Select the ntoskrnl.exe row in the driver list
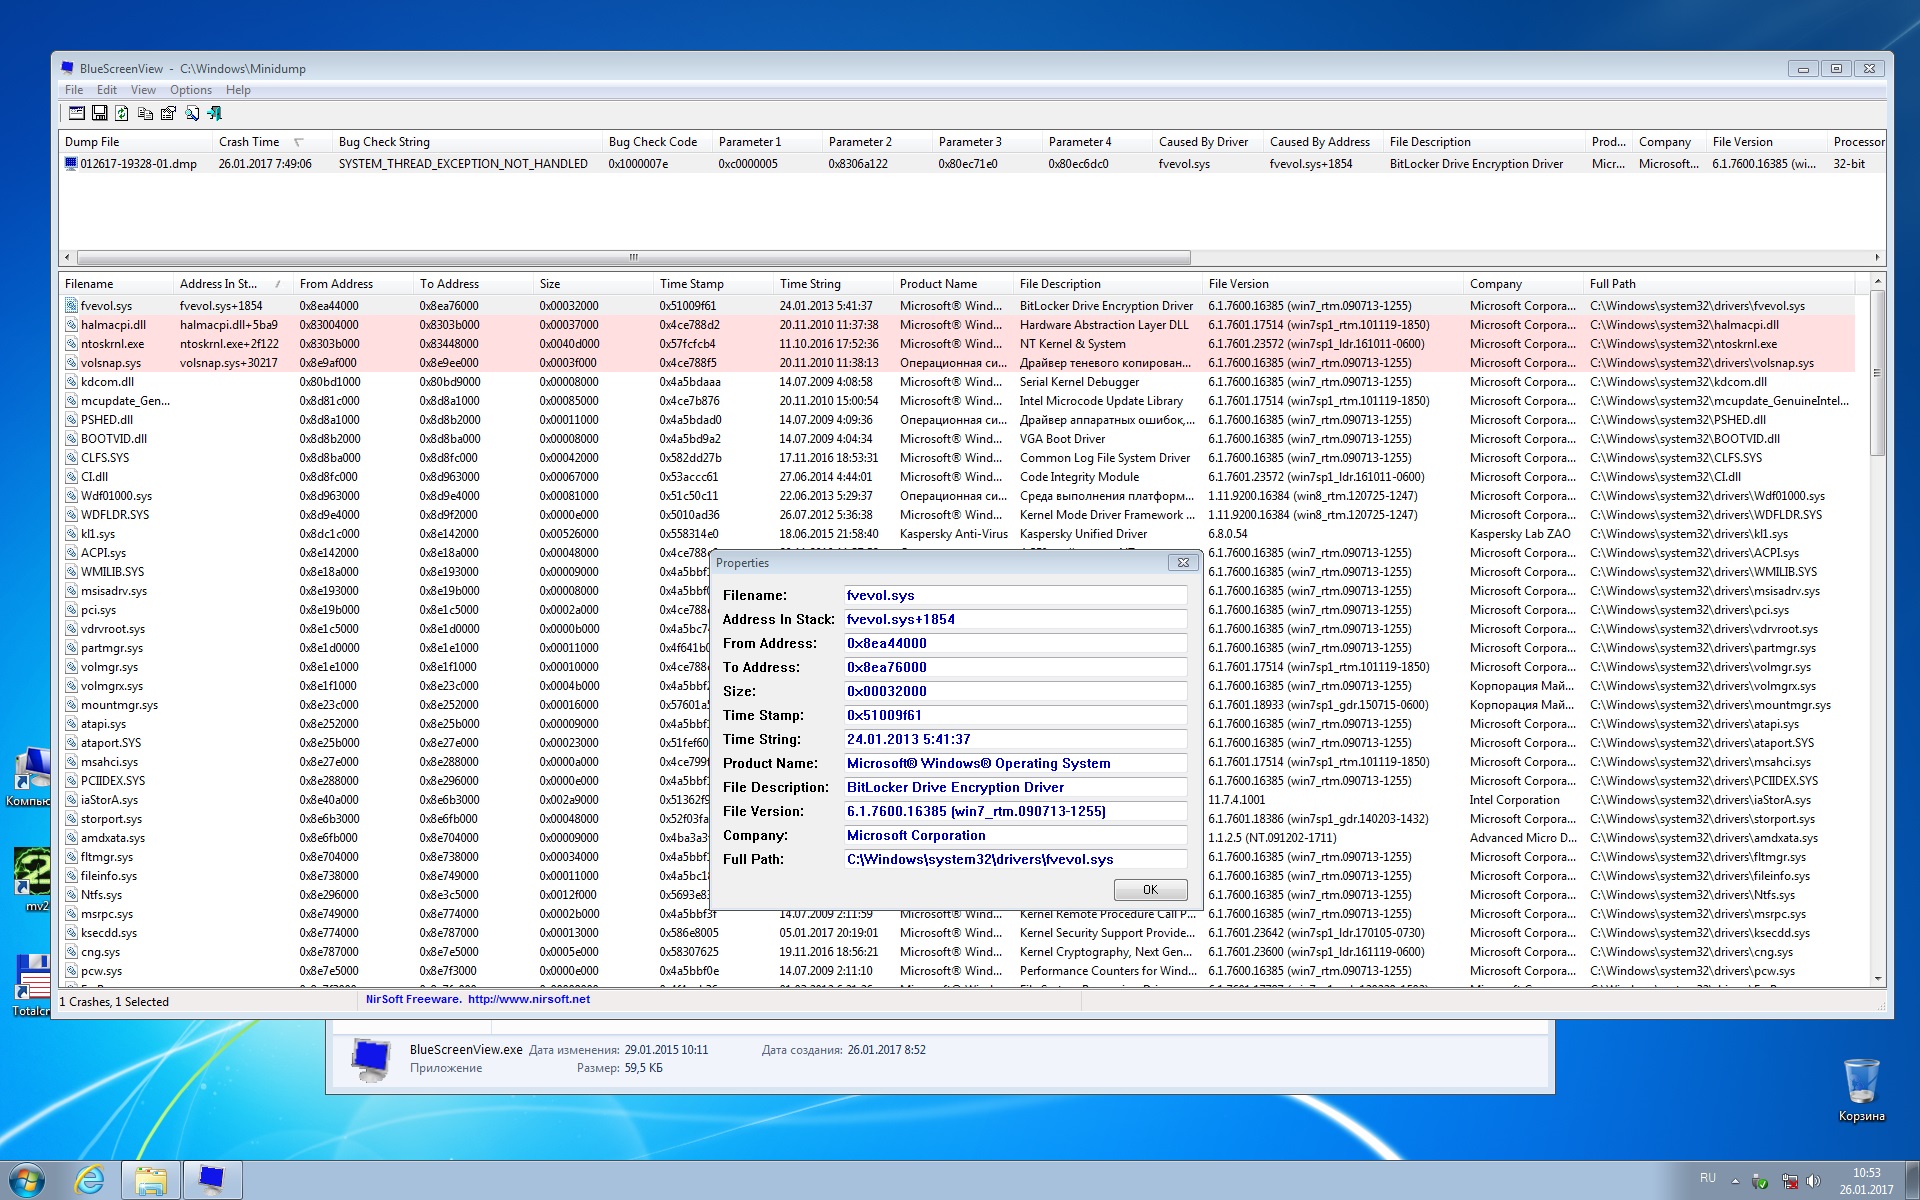This screenshot has width=1920, height=1200. pos(112,344)
